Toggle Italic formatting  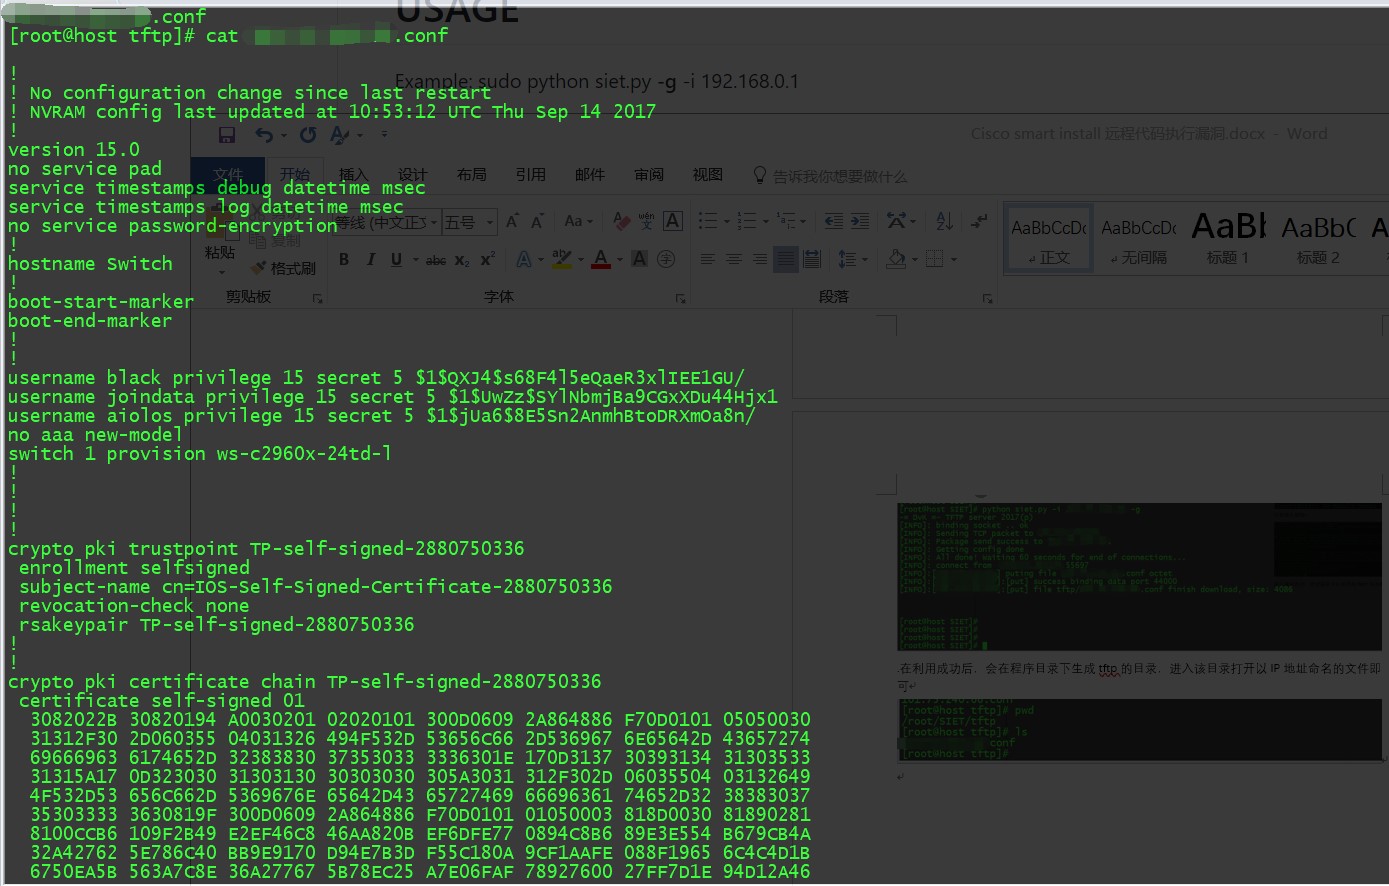point(370,259)
